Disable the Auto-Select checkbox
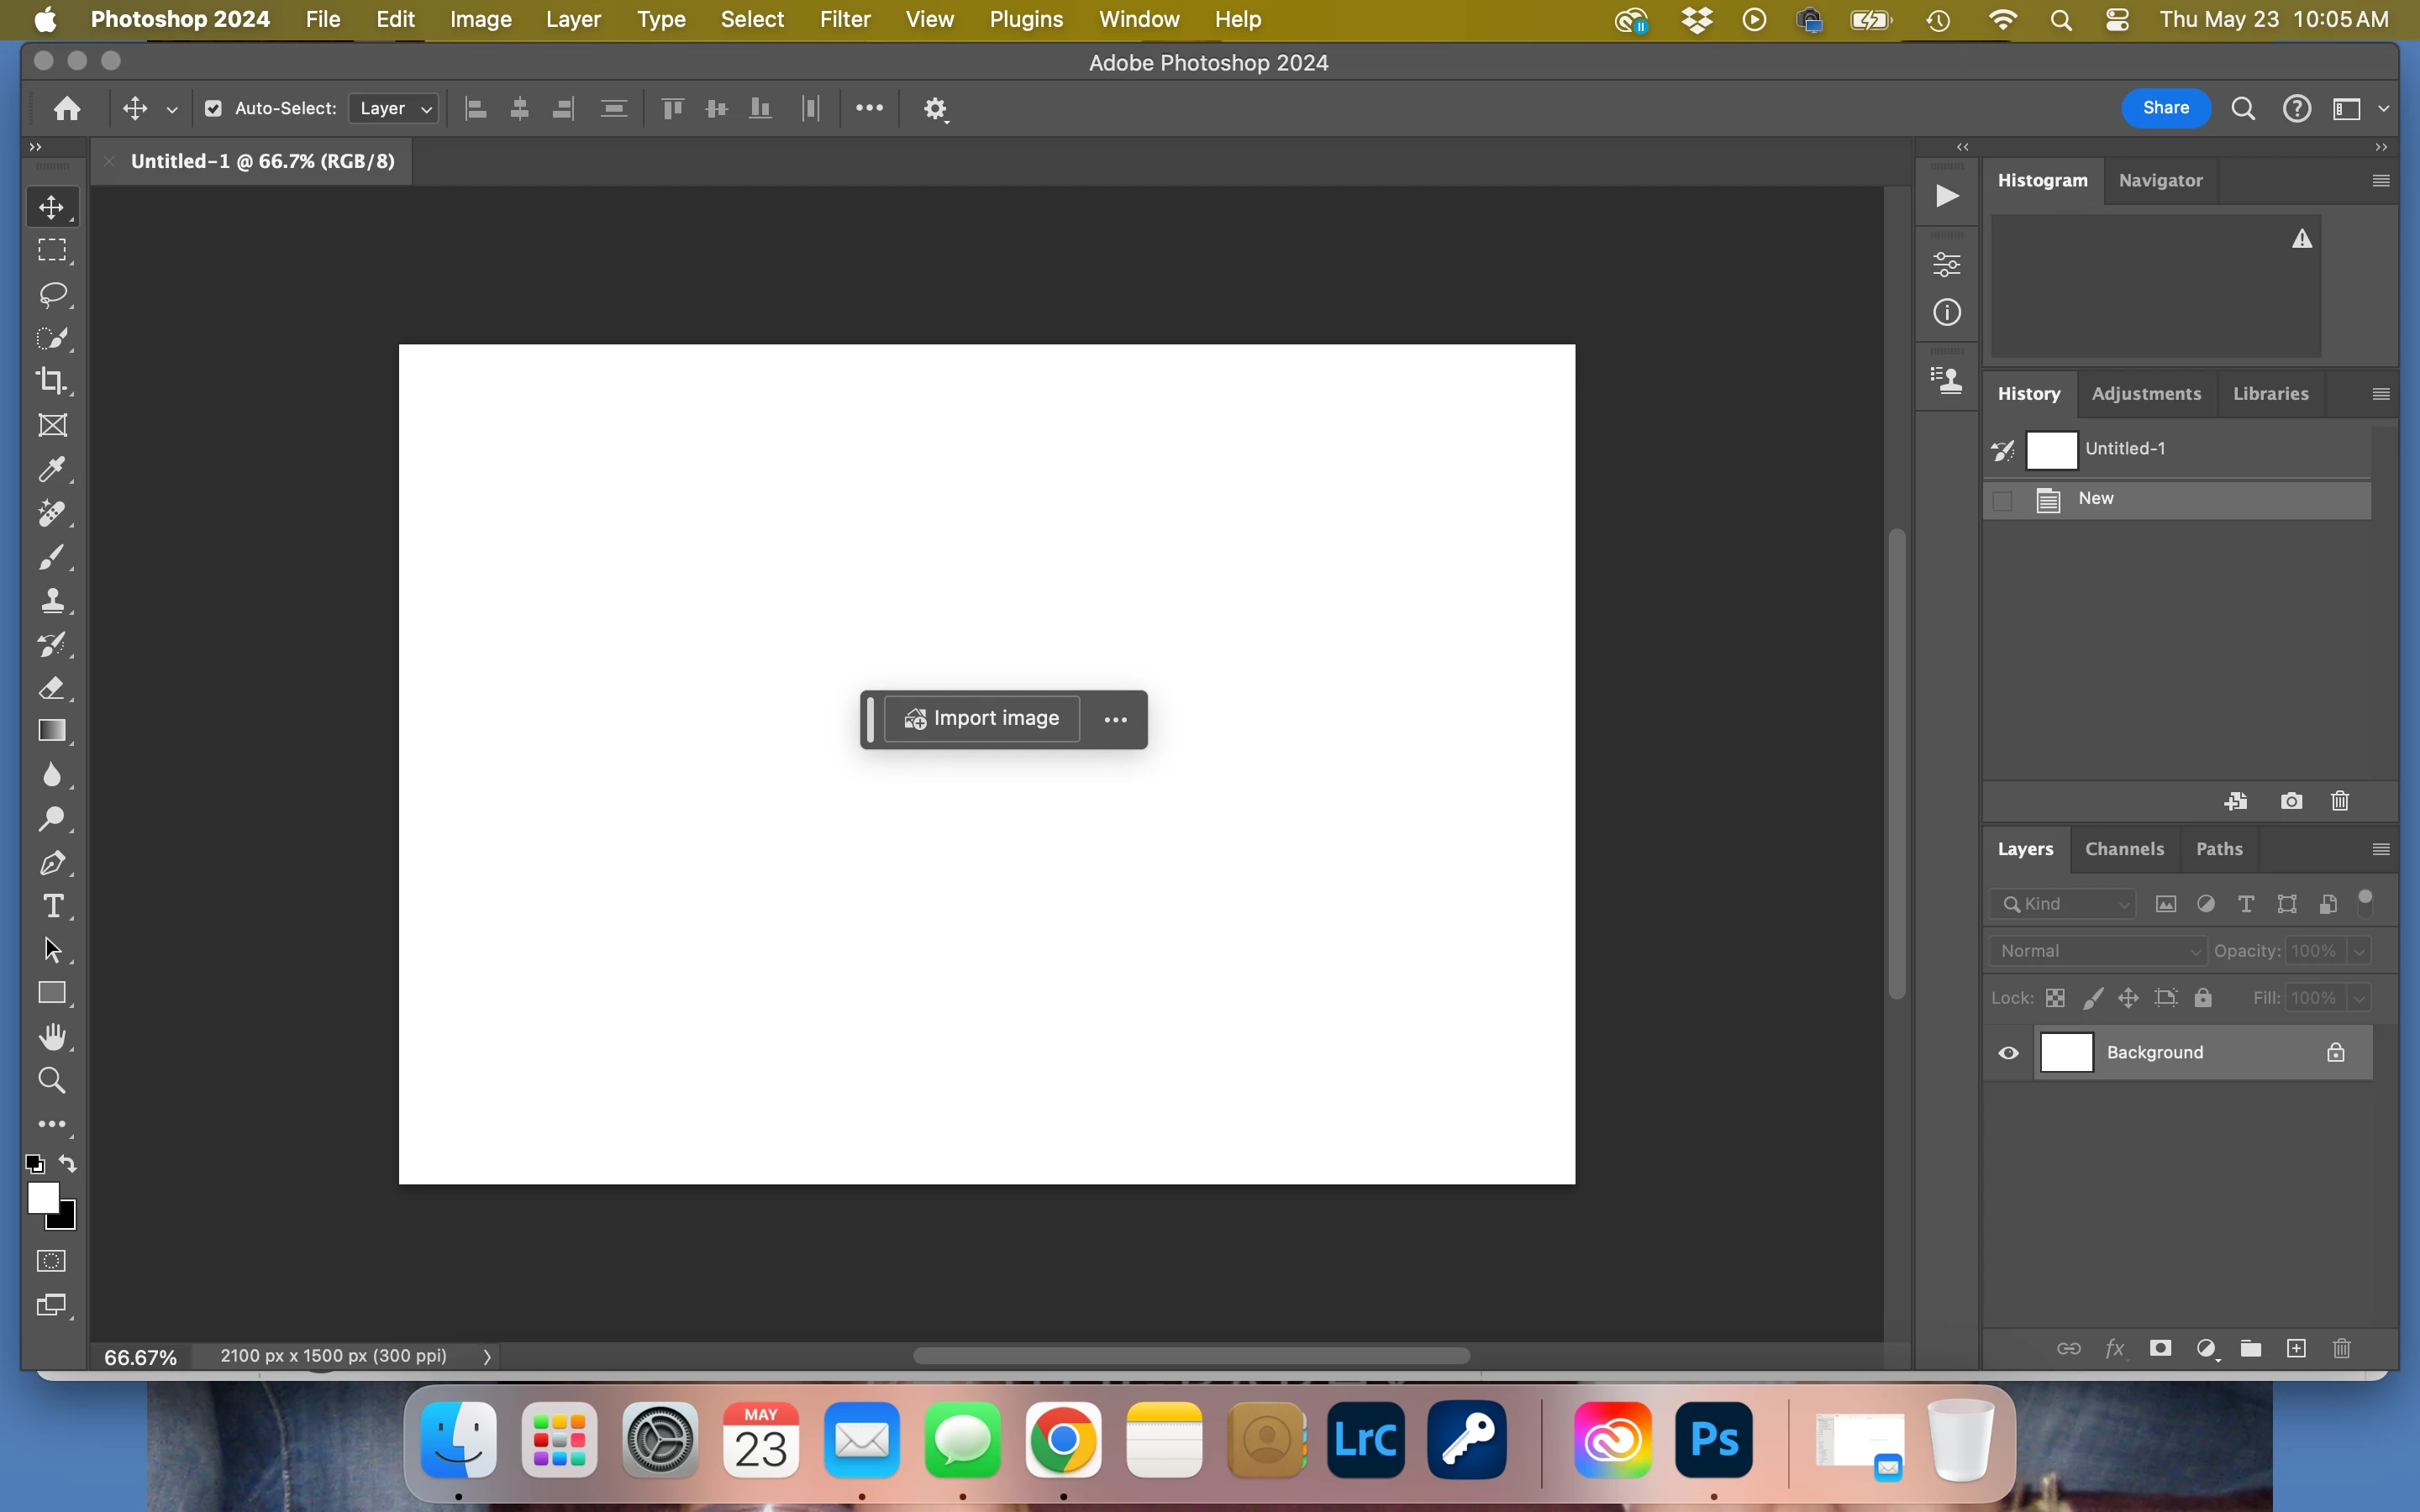This screenshot has width=2420, height=1512. [213, 108]
